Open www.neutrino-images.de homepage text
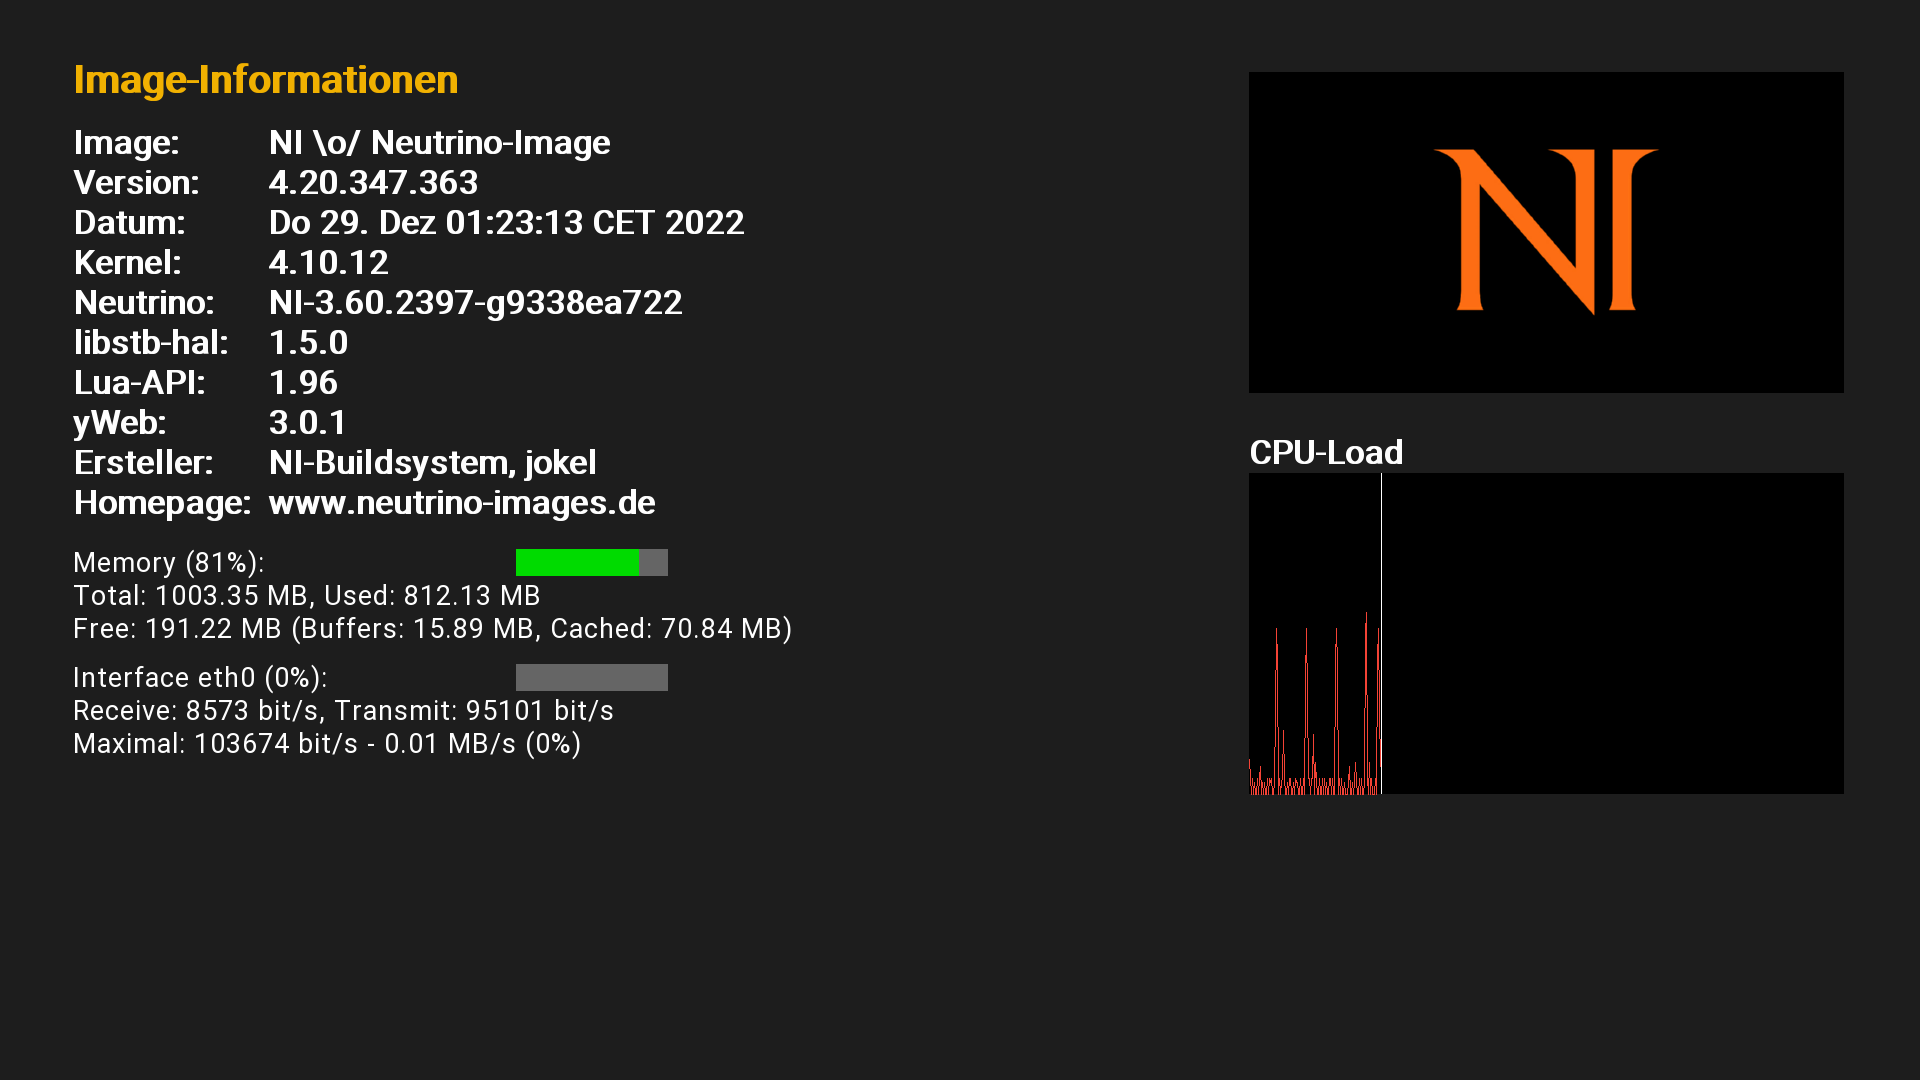Image resolution: width=1920 pixels, height=1080 pixels. pyautogui.click(x=462, y=502)
